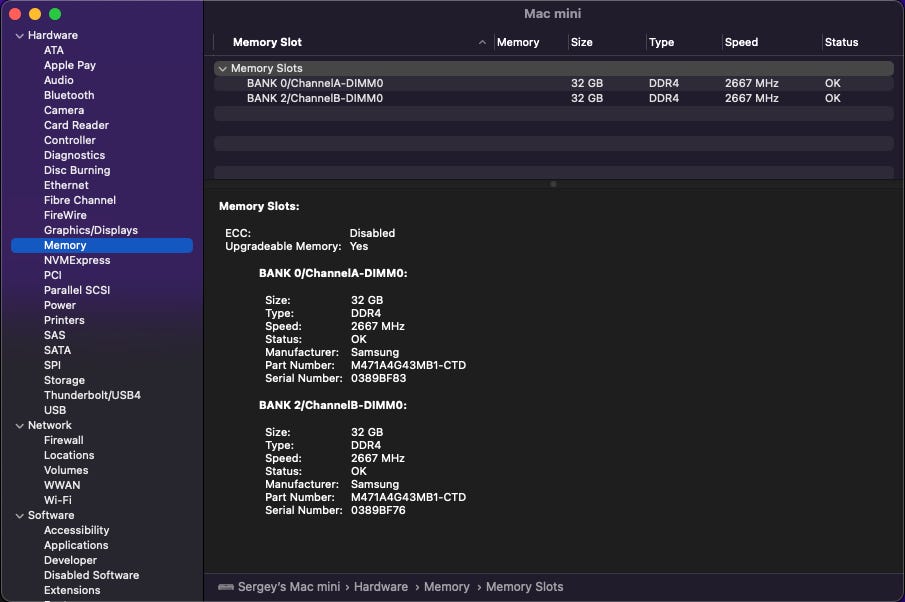Open the Controller section

(70, 140)
